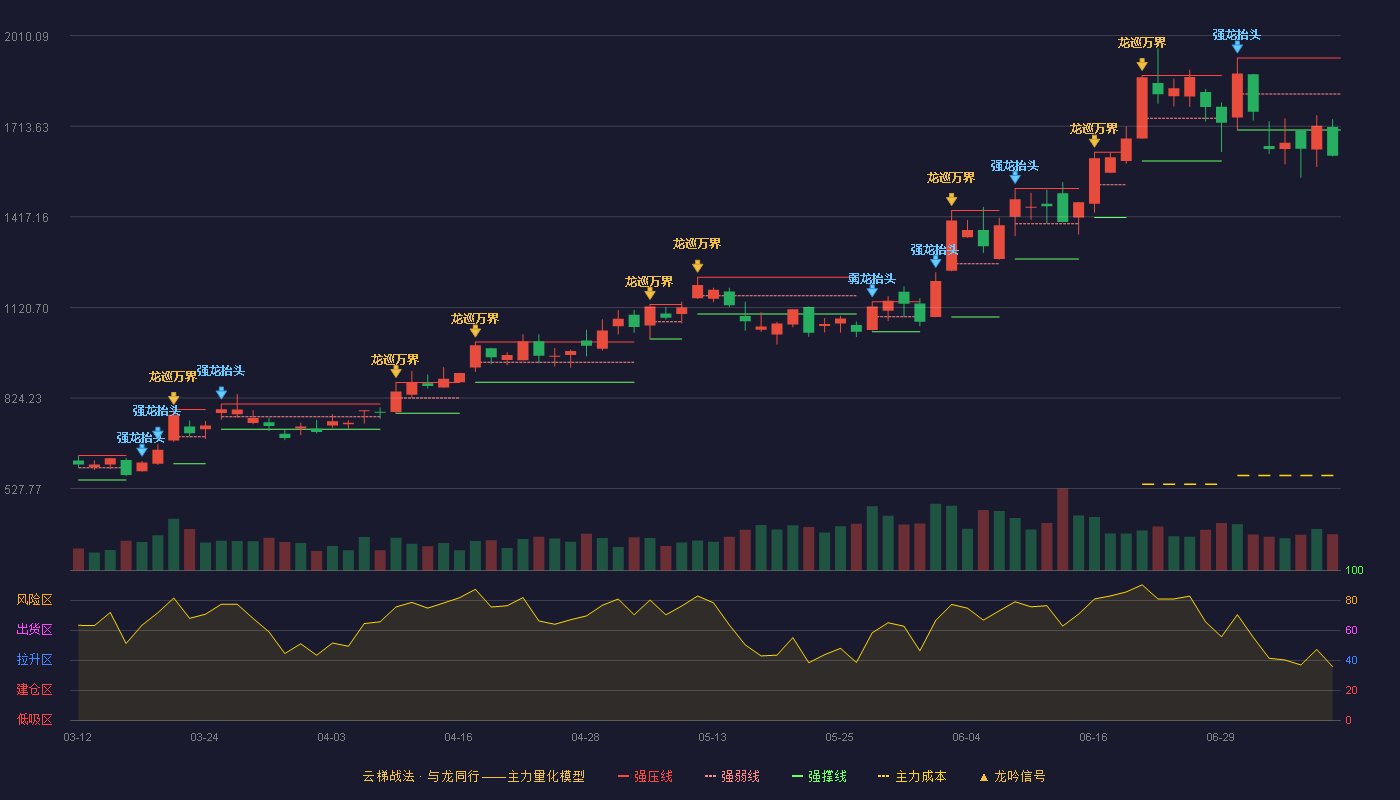The image size is (1400, 800).
Task: Click the 出货区 zone label
Action: tap(34, 630)
